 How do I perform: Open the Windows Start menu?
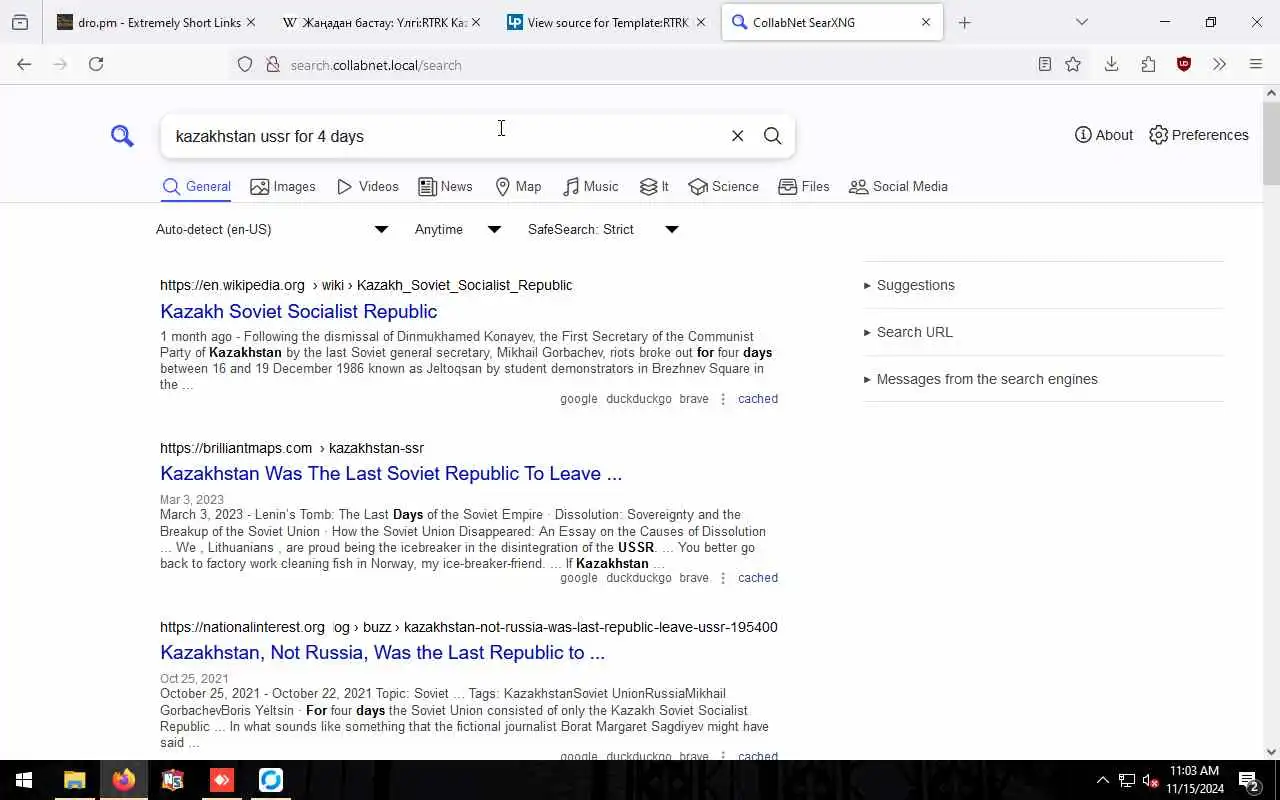click(24, 780)
